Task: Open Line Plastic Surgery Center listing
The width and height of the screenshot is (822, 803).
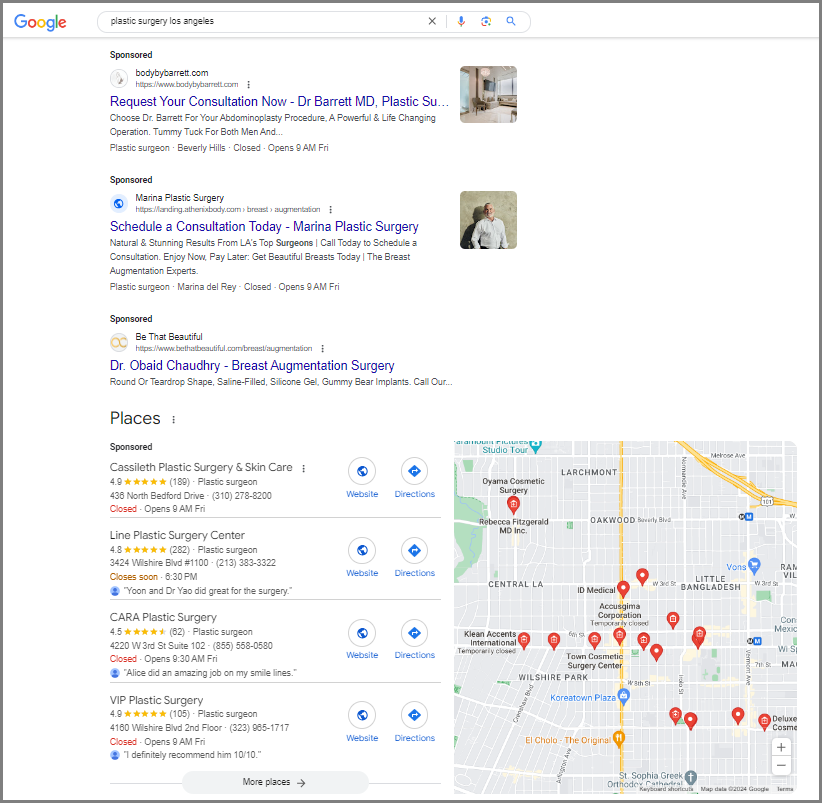Action: point(177,535)
